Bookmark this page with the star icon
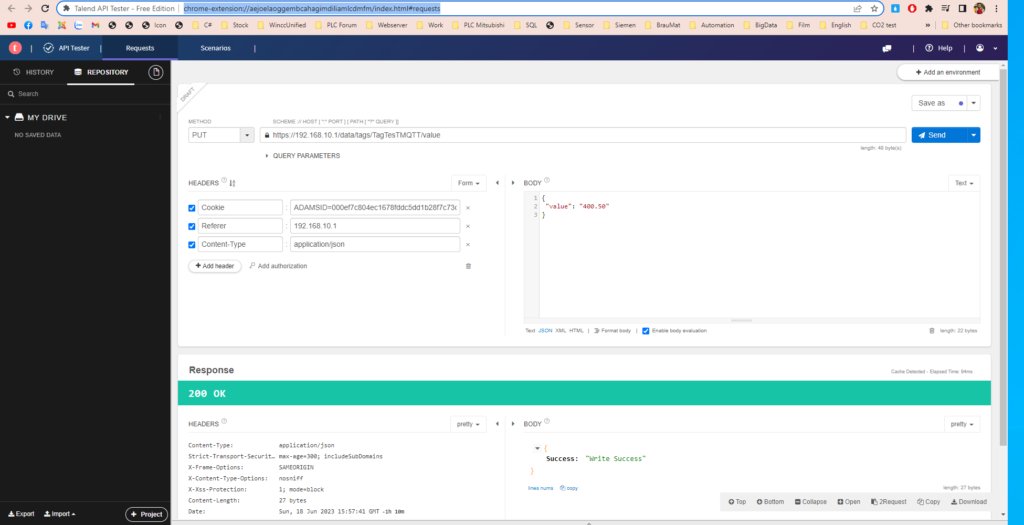Viewport: 1024px width, 525px height. tap(874, 8)
